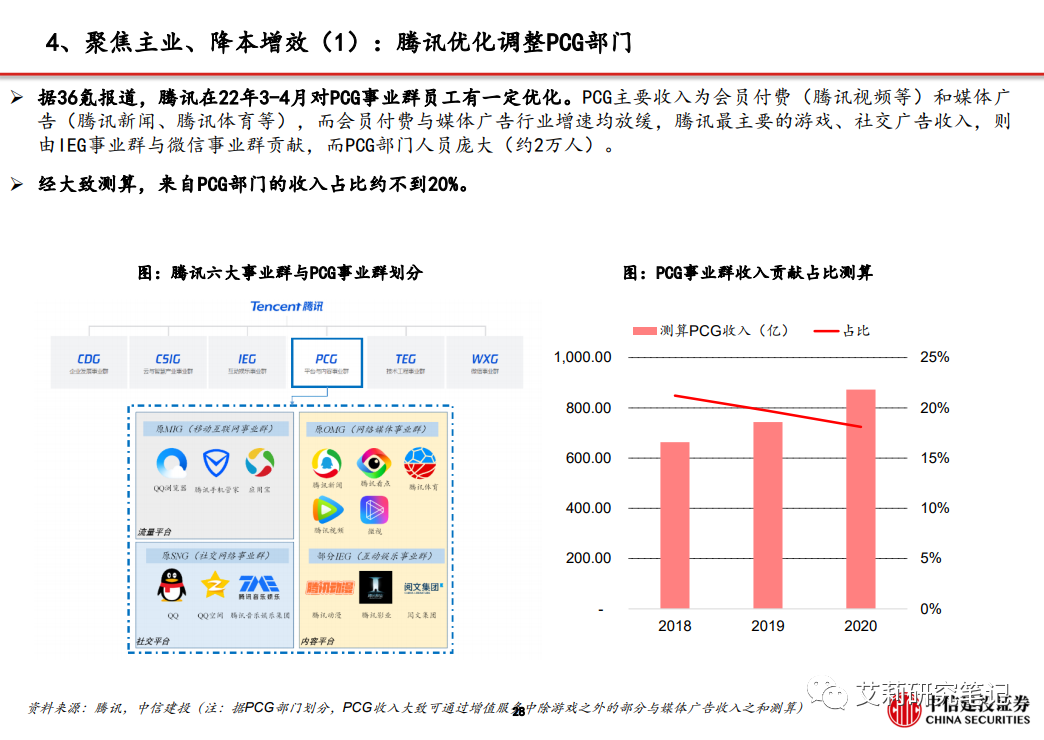Click the 1,000.00 left axis label
The image size is (1044, 740).
583,357
